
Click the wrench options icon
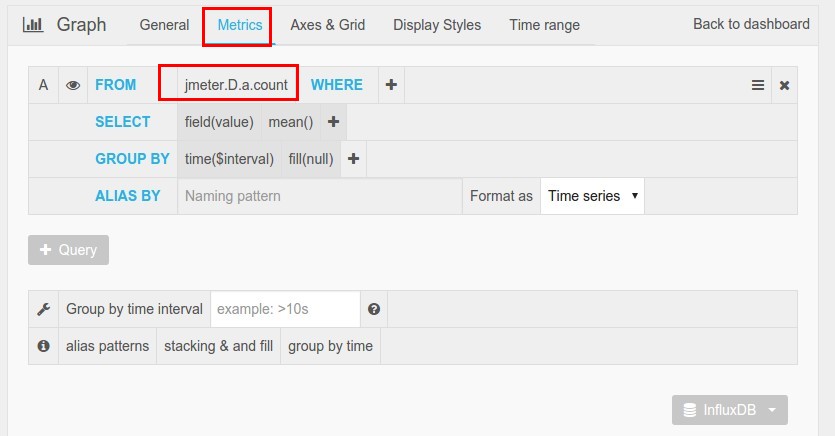44,309
